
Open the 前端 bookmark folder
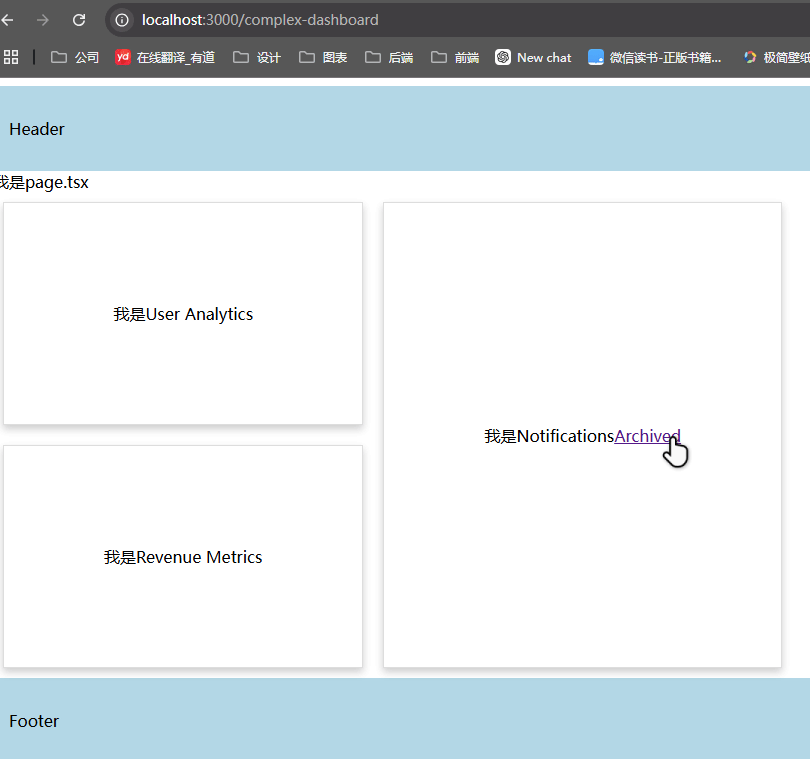pyautogui.click(x=455, y=57)
